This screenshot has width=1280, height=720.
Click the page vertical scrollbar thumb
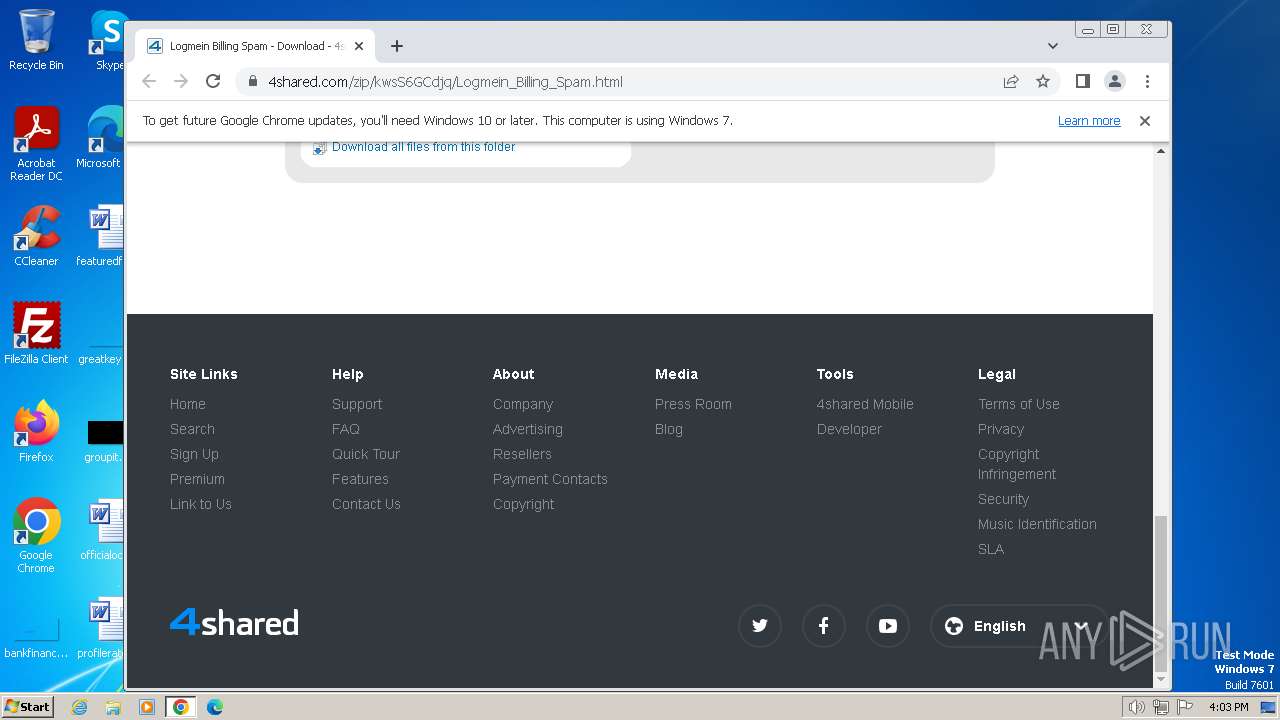pyautogui.click(x=1161, y=593)
